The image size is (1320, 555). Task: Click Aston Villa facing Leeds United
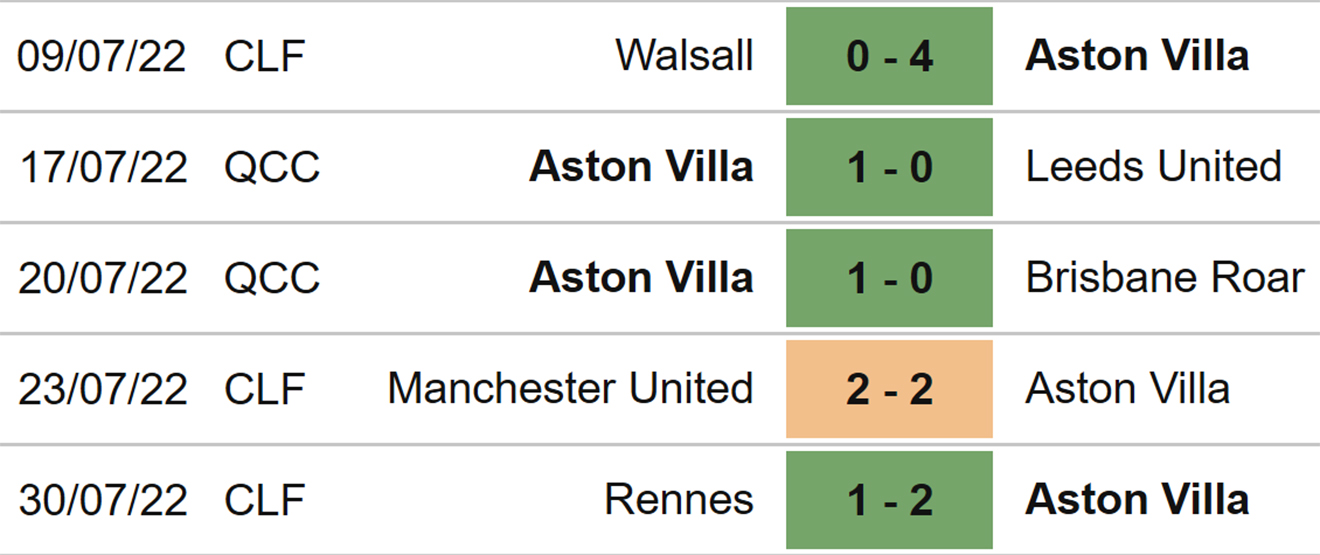point(641,167)
